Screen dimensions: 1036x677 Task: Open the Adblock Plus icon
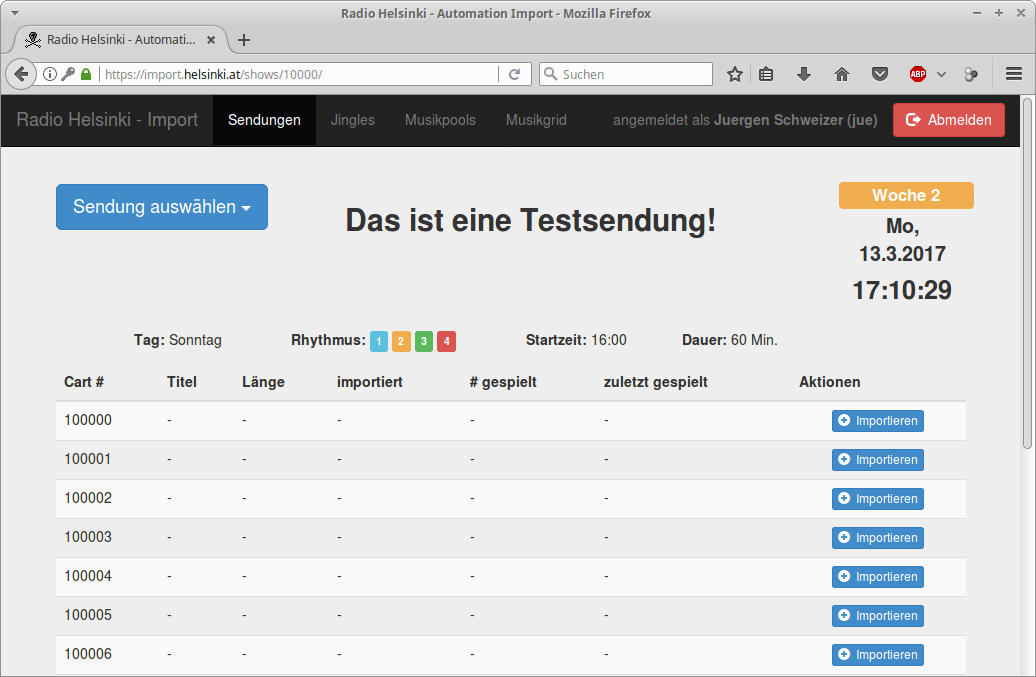917,75
